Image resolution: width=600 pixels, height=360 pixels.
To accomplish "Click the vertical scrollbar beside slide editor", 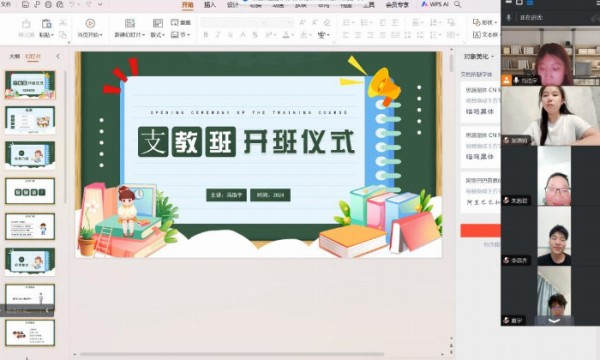I will (451, 62).
